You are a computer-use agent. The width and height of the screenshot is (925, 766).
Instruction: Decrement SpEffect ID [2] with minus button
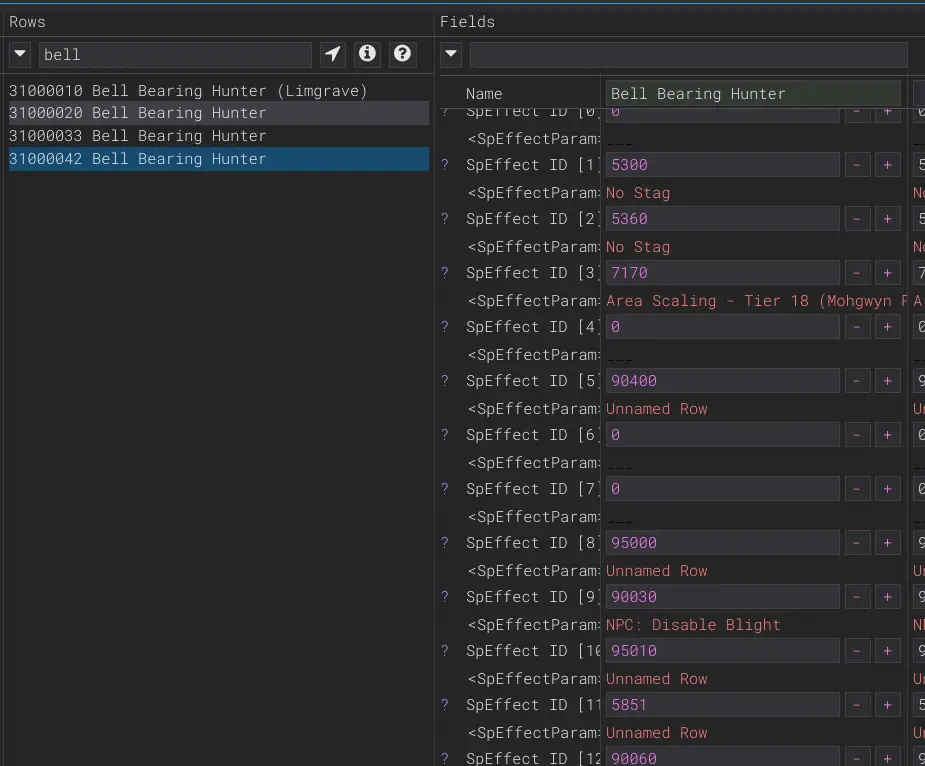pos(857,219)
